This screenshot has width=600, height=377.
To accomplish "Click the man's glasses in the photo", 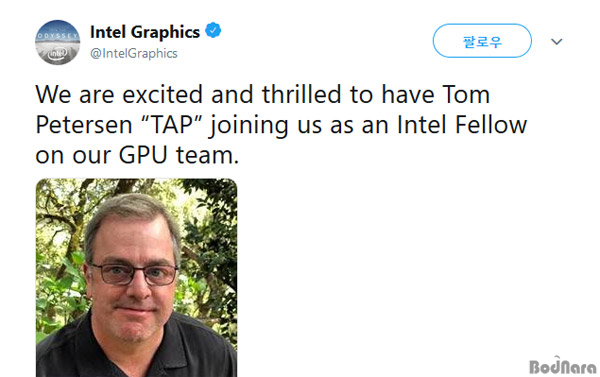I will (134, 274).
